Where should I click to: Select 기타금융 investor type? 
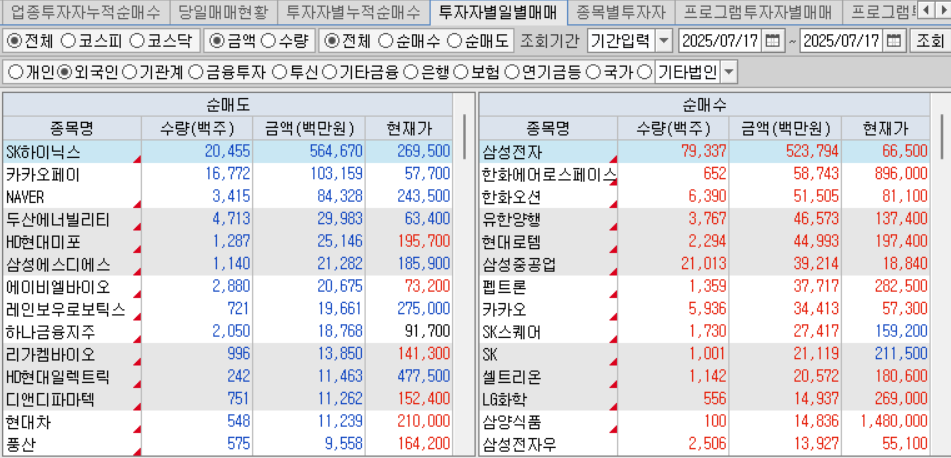[x=329, y=73]
